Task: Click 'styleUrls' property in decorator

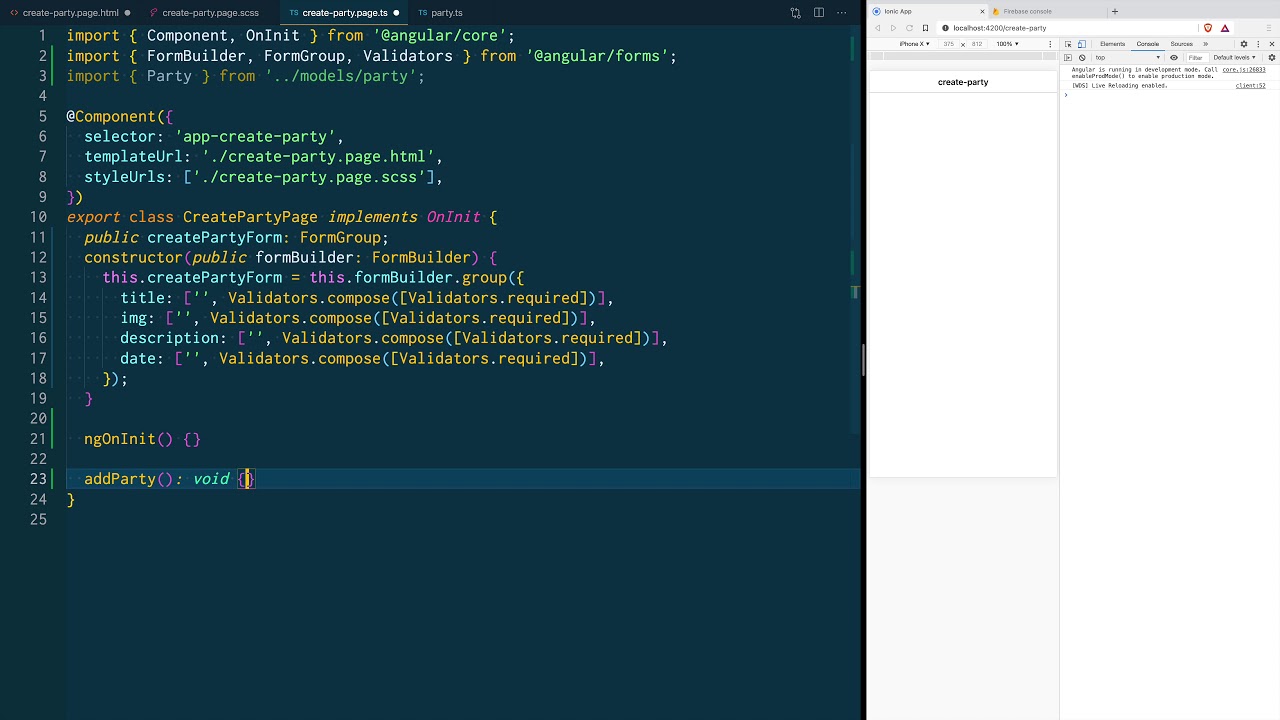Action: (x=125, y=177)
